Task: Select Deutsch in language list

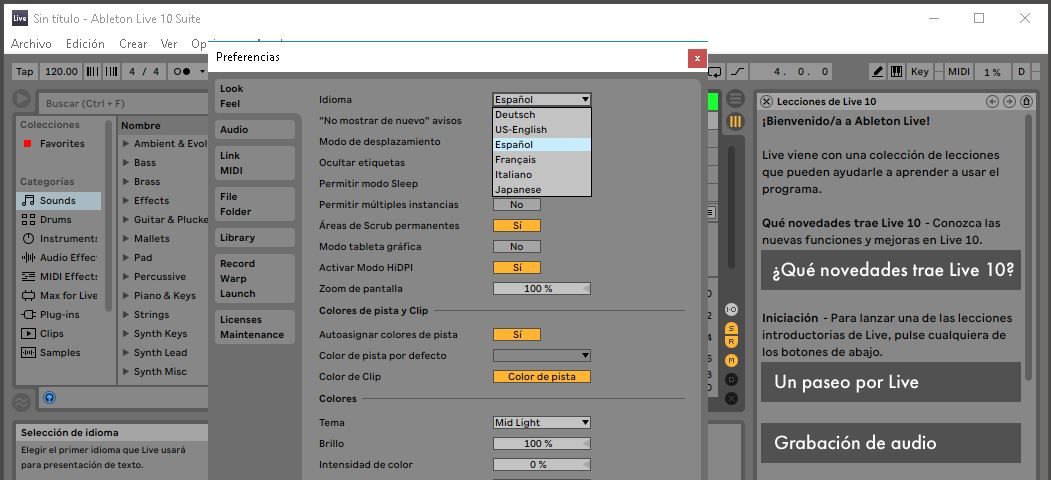Action: [542, 115]
